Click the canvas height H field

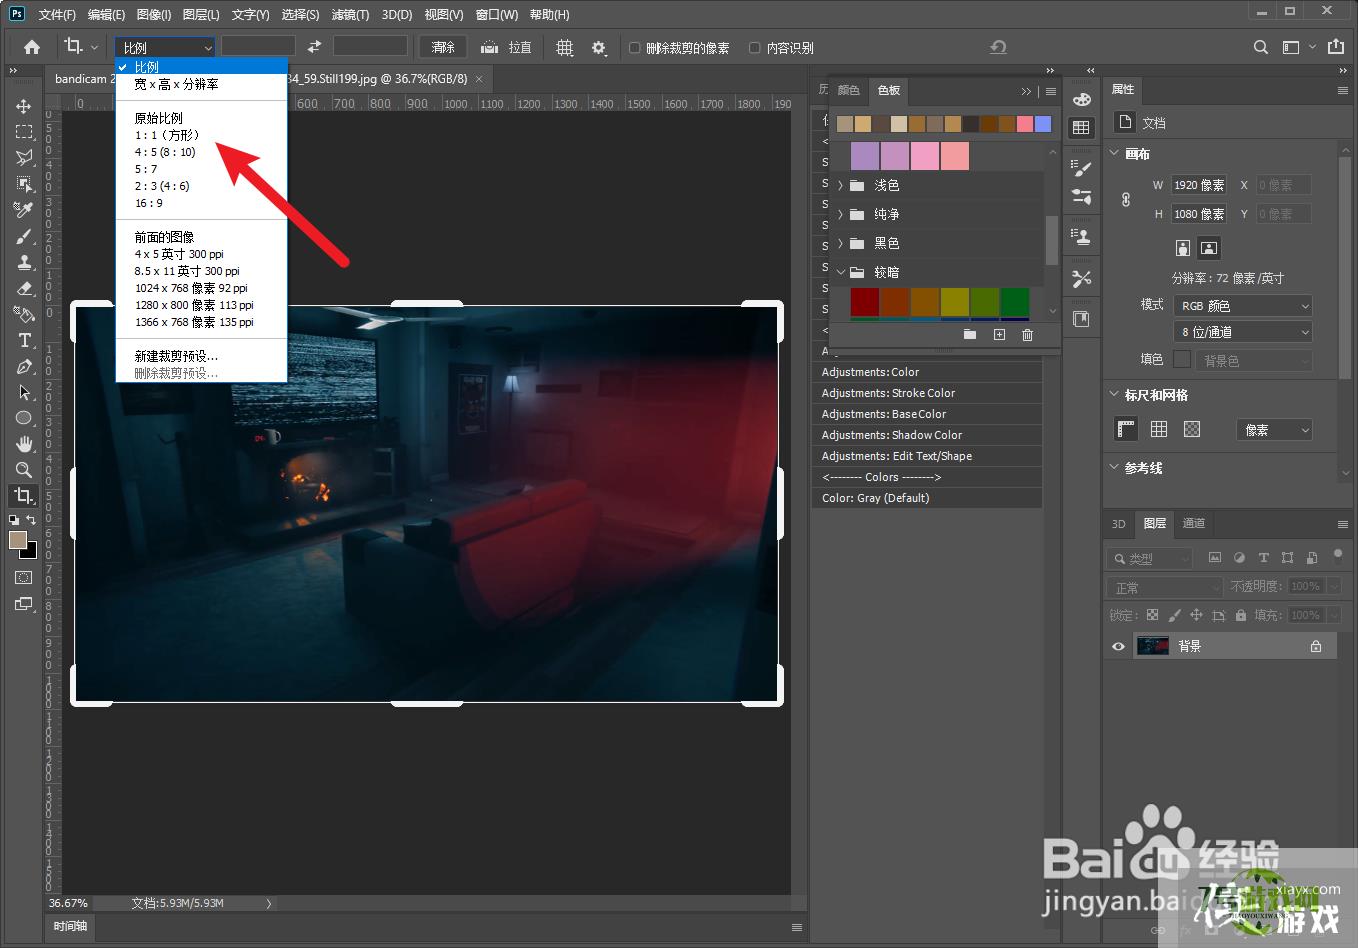(1199, 214)
